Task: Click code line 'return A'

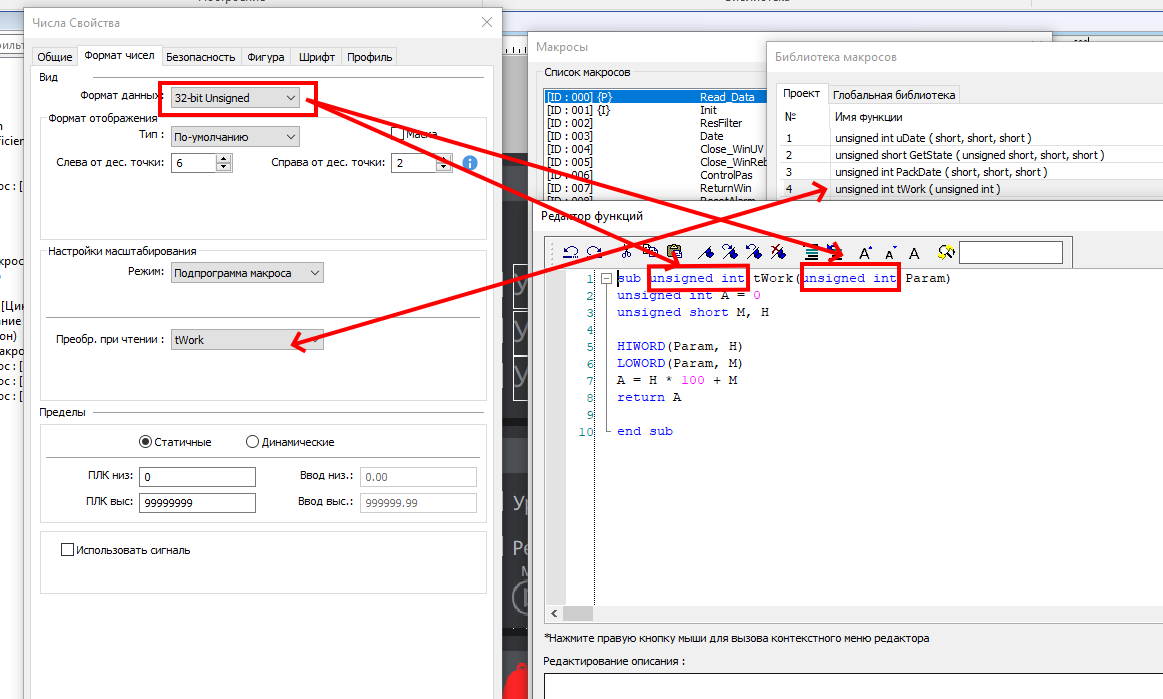Action: coord(648,397)
